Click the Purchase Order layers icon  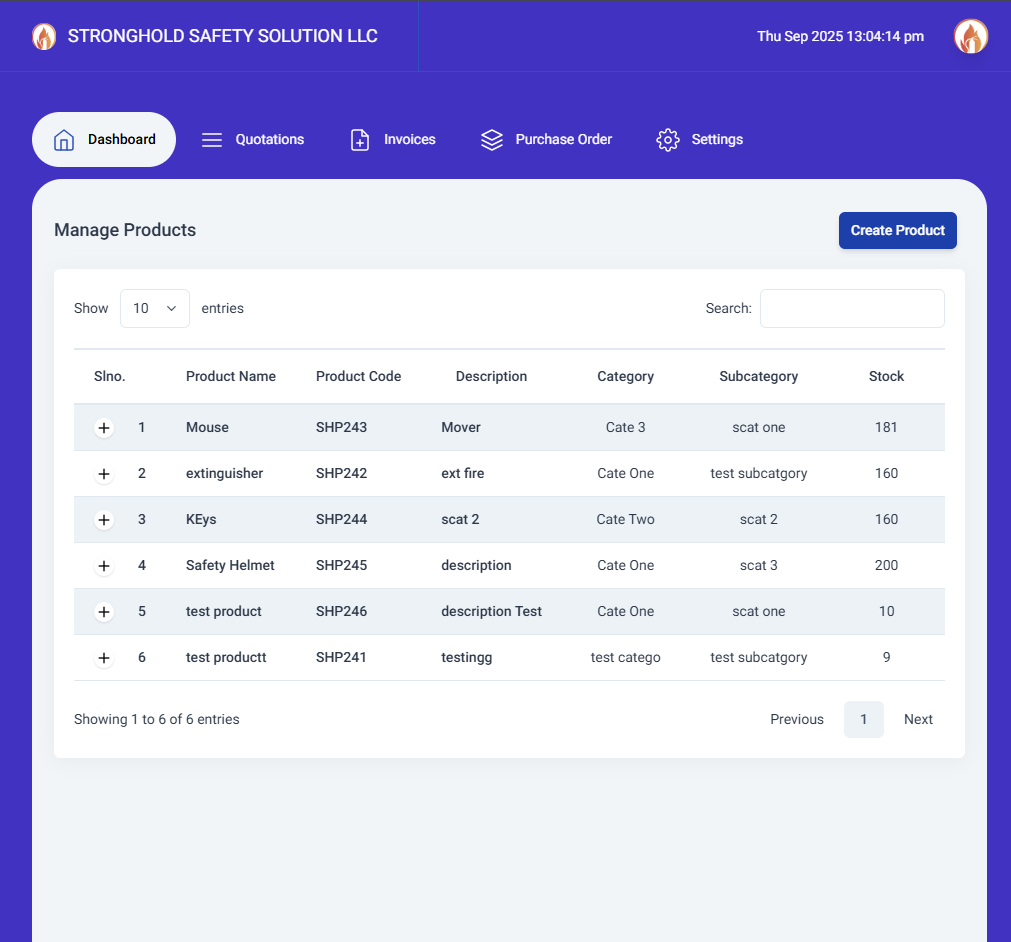point(492,140)
